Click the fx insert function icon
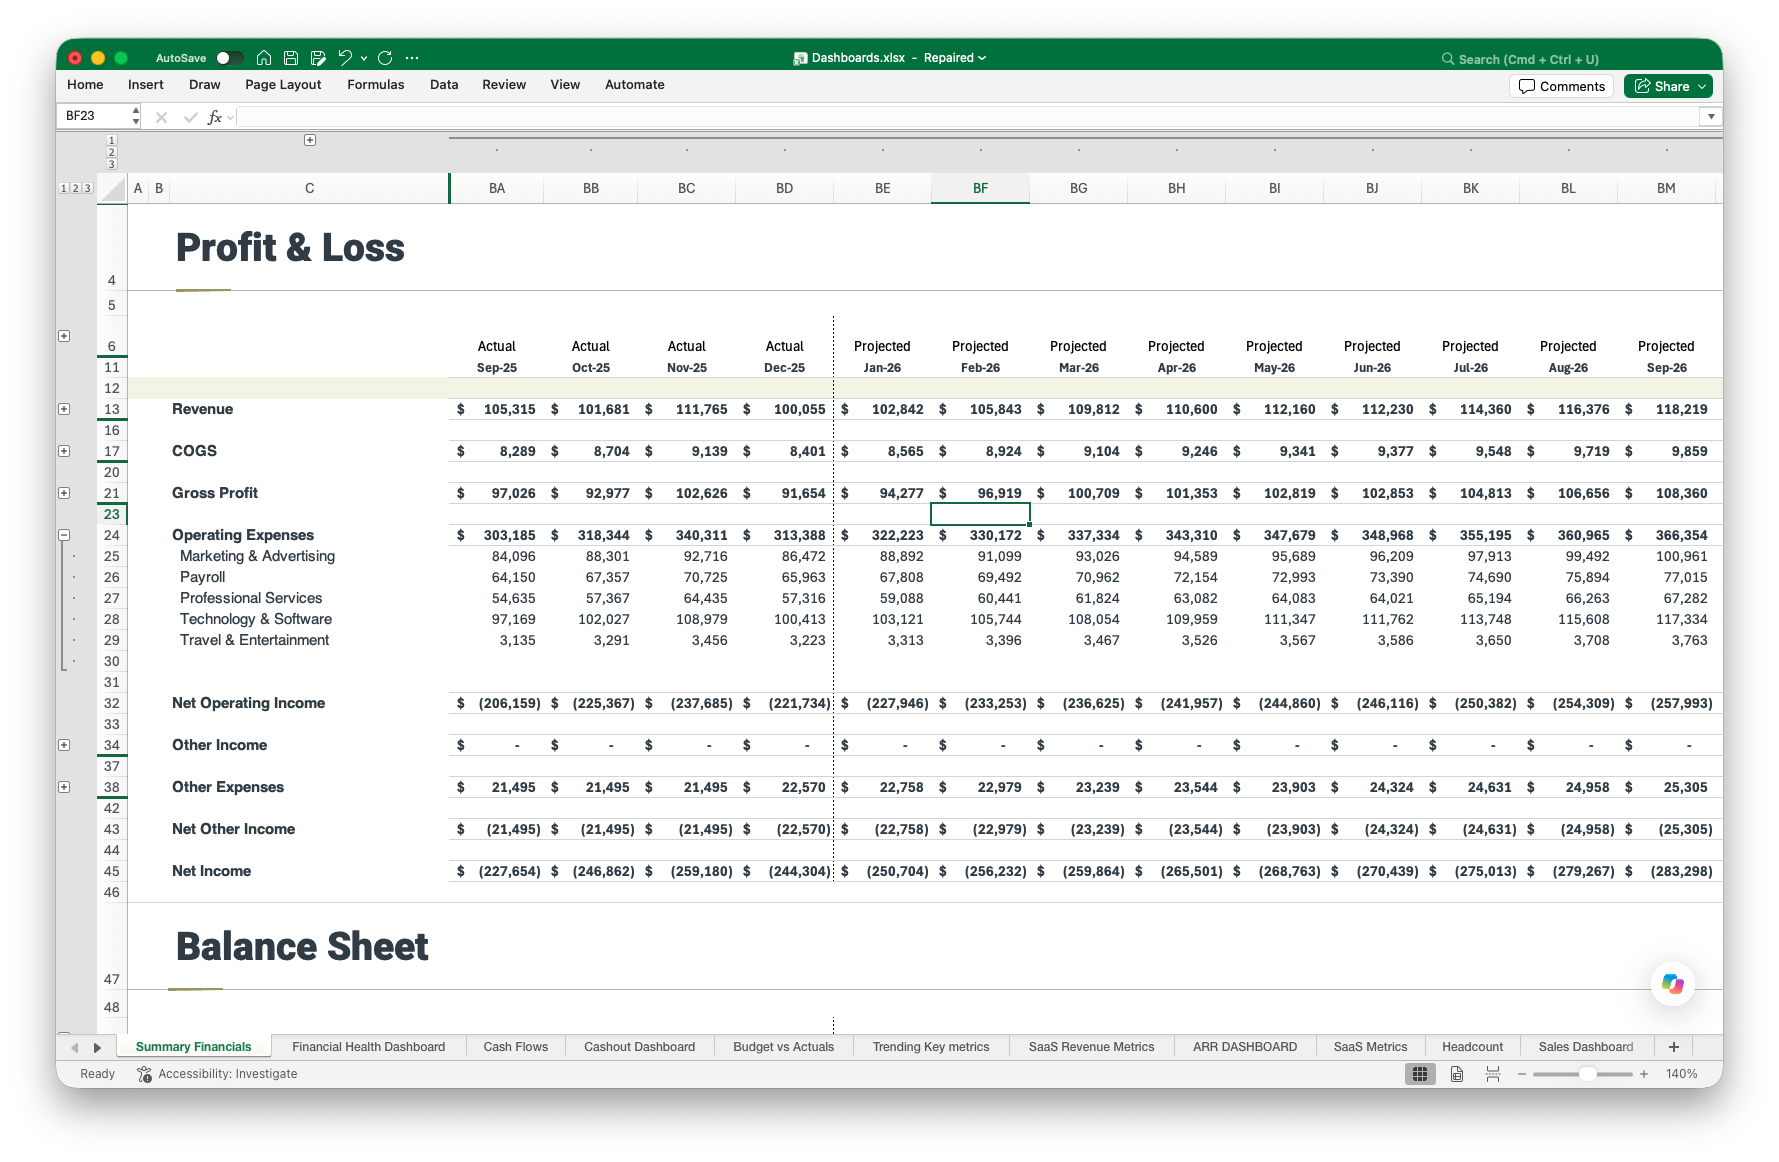Image resolution: width=1779 pixels, height=1162 pixels. 215,117
